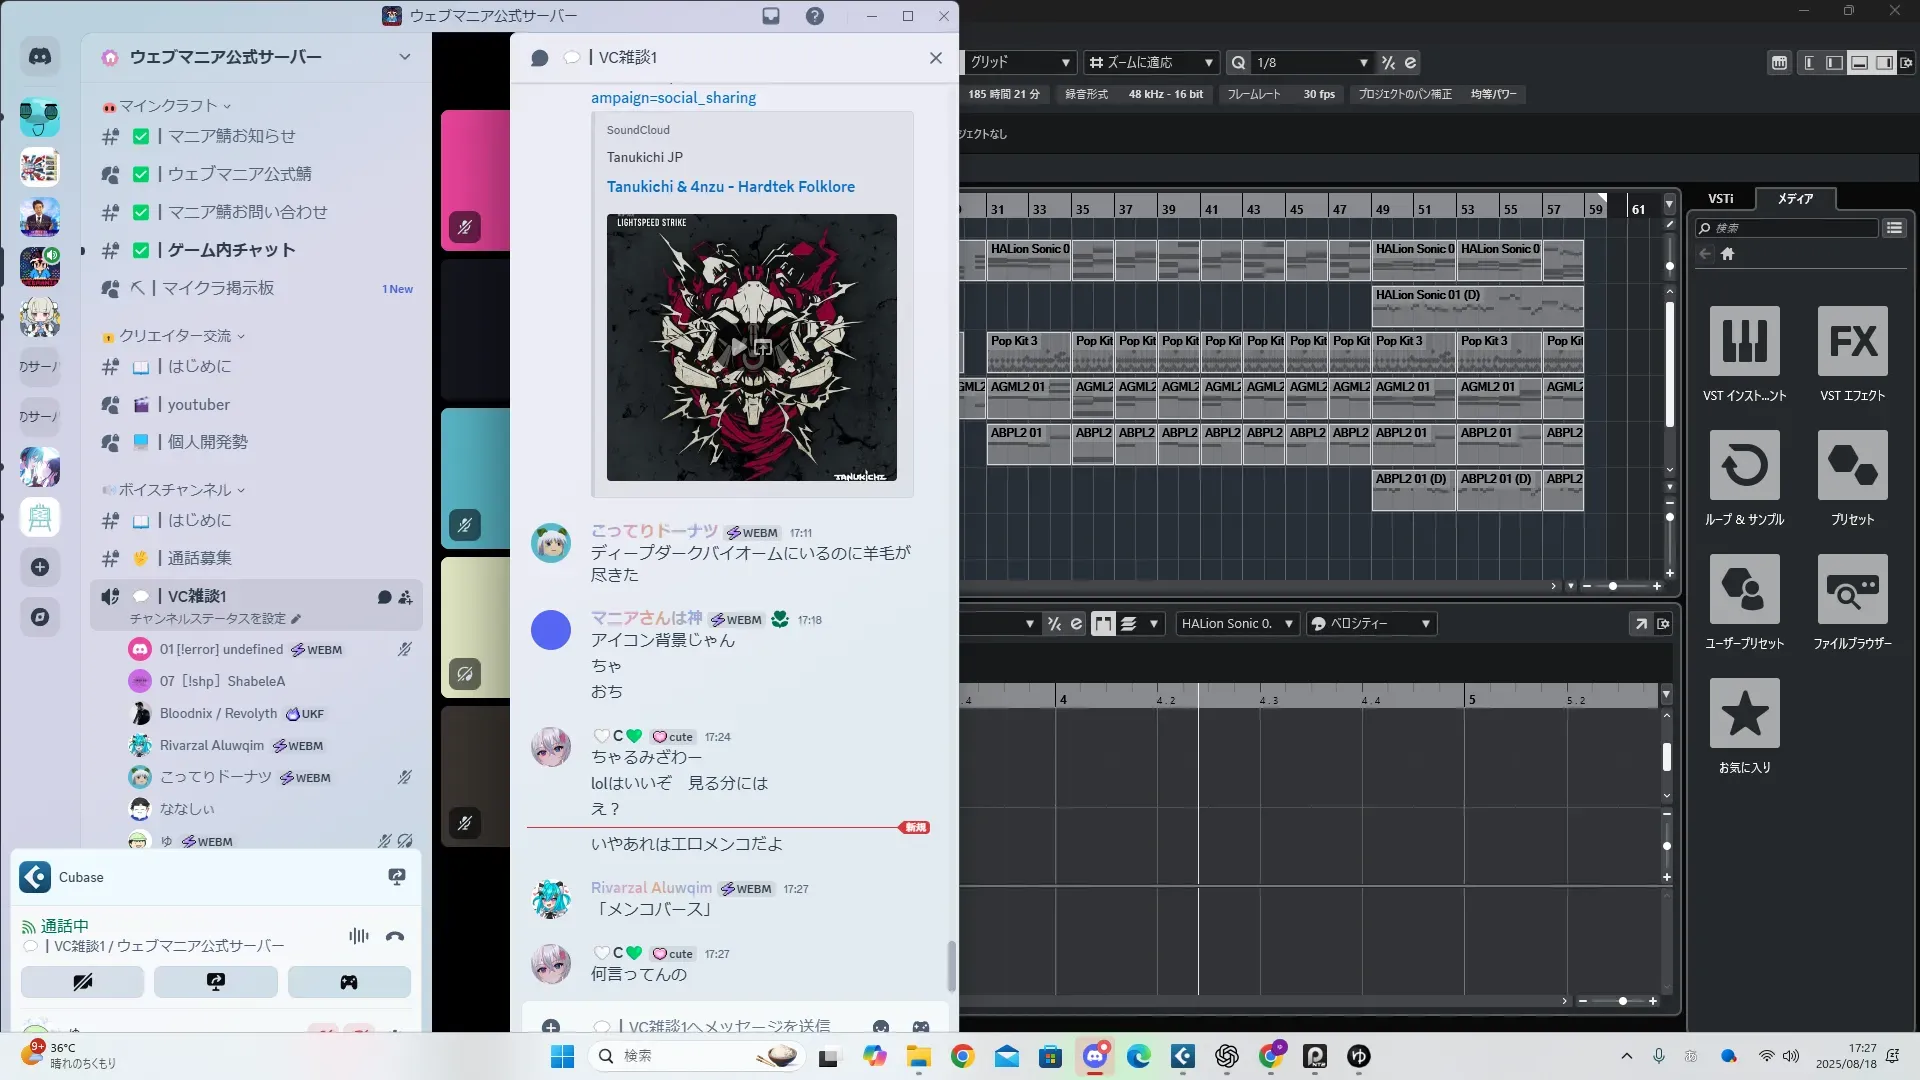Screen dimensions: 1920x1080
Task: Toggle Discord noise suppression waveform icon
Action: (x=358, y=936)
